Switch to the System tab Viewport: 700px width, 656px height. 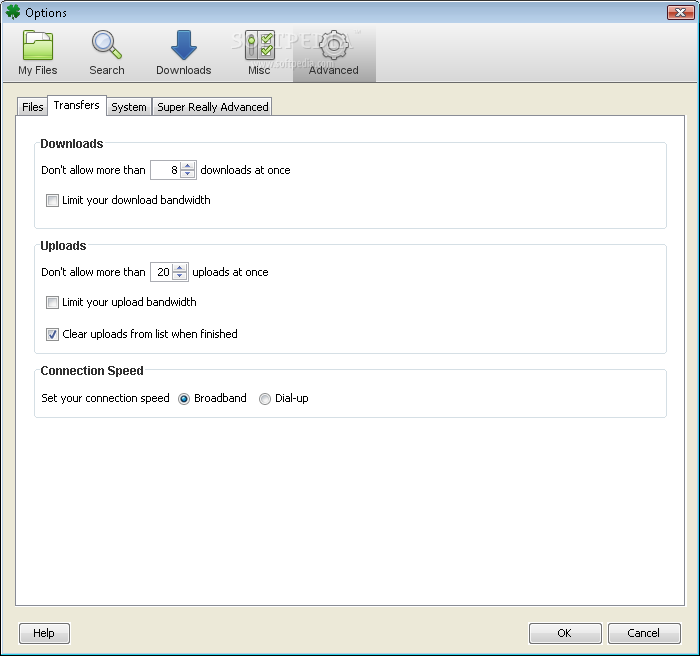[x=129, y=107]
